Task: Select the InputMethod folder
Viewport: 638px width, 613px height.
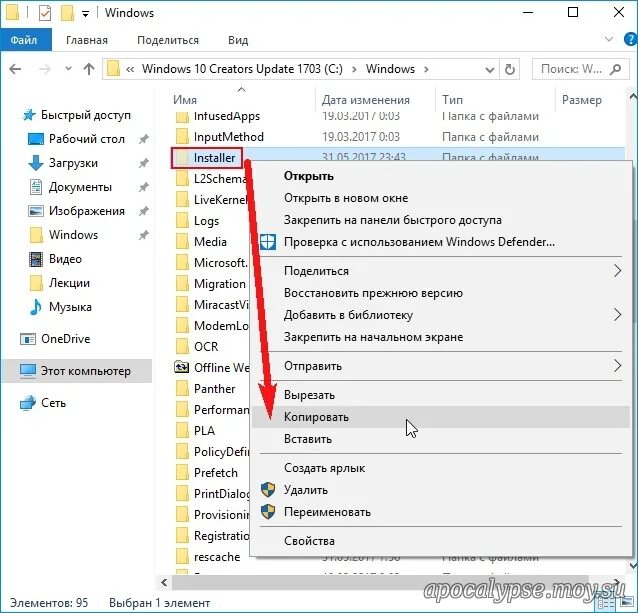Action: (229, 137)
